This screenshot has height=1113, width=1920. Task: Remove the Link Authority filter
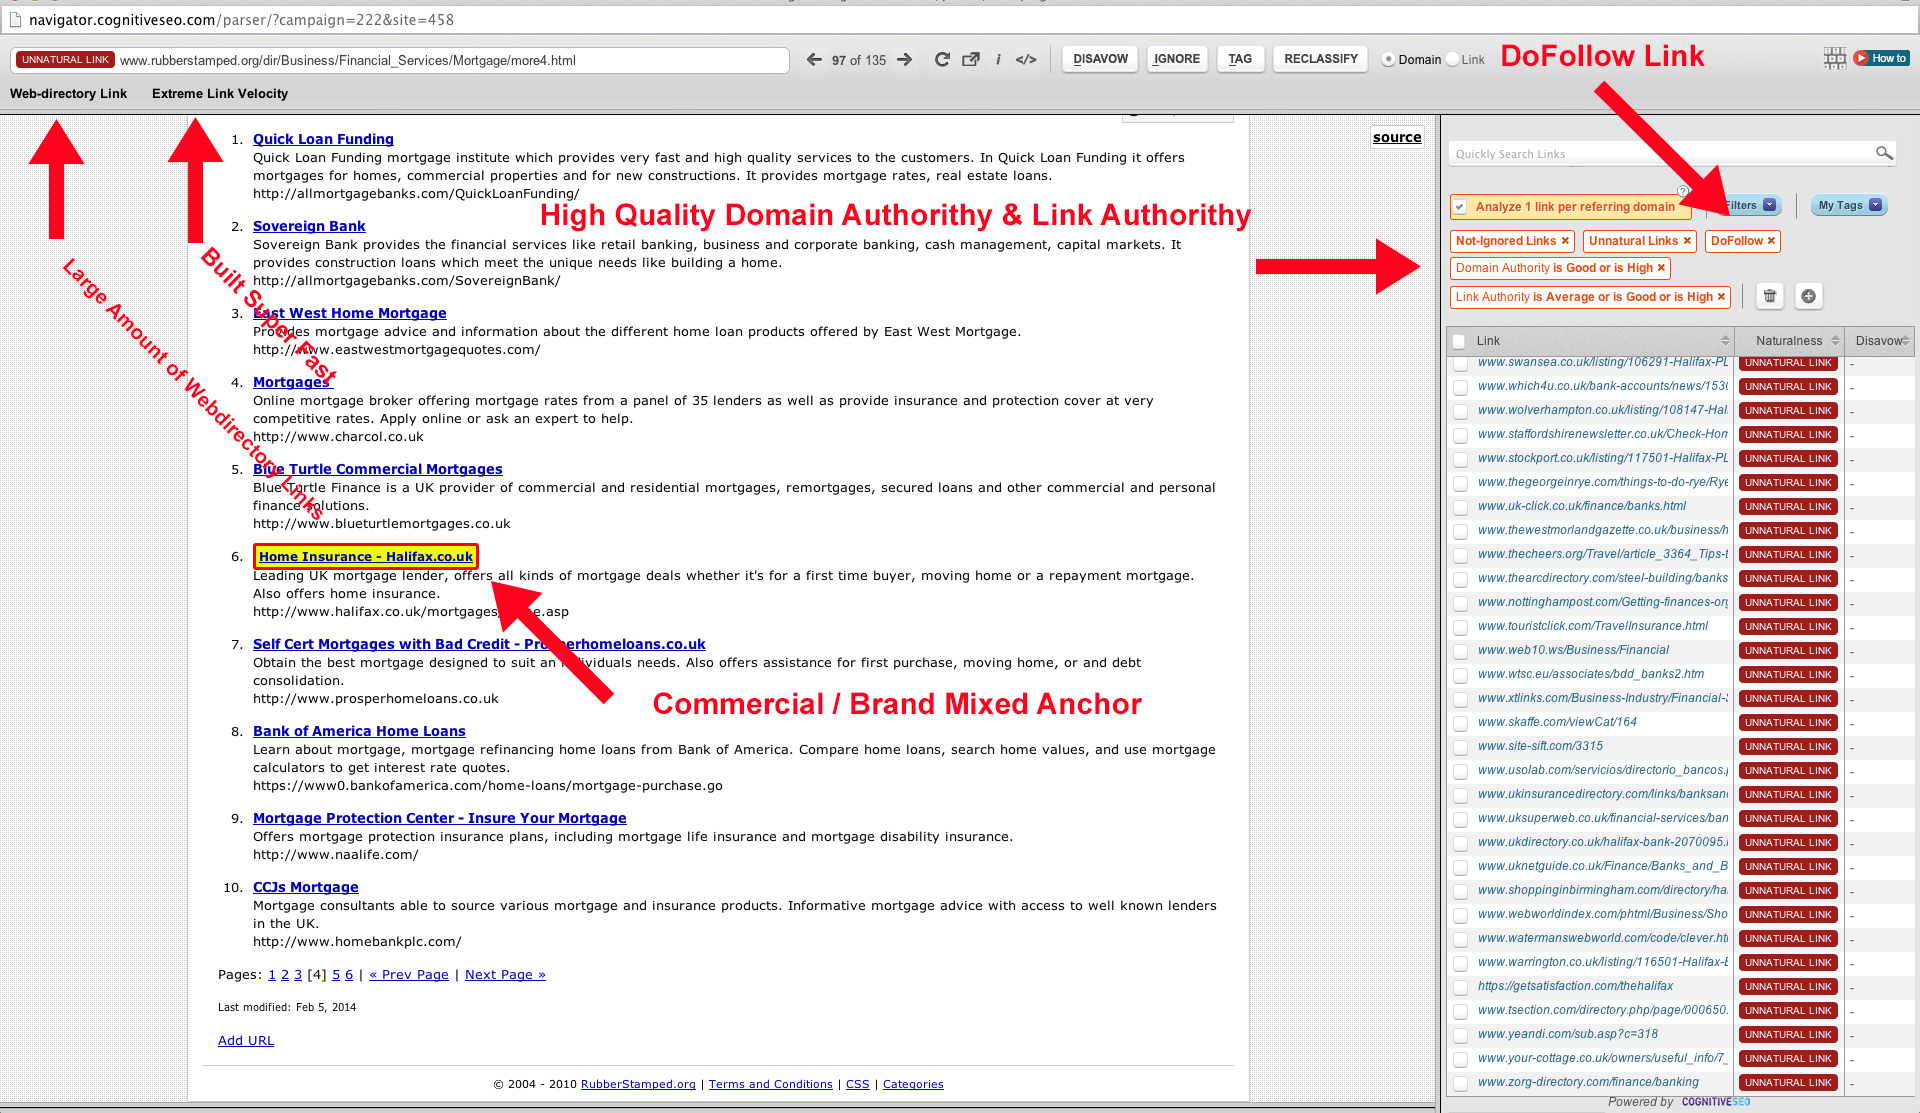pyautogui.click(x=1721, y=297)
